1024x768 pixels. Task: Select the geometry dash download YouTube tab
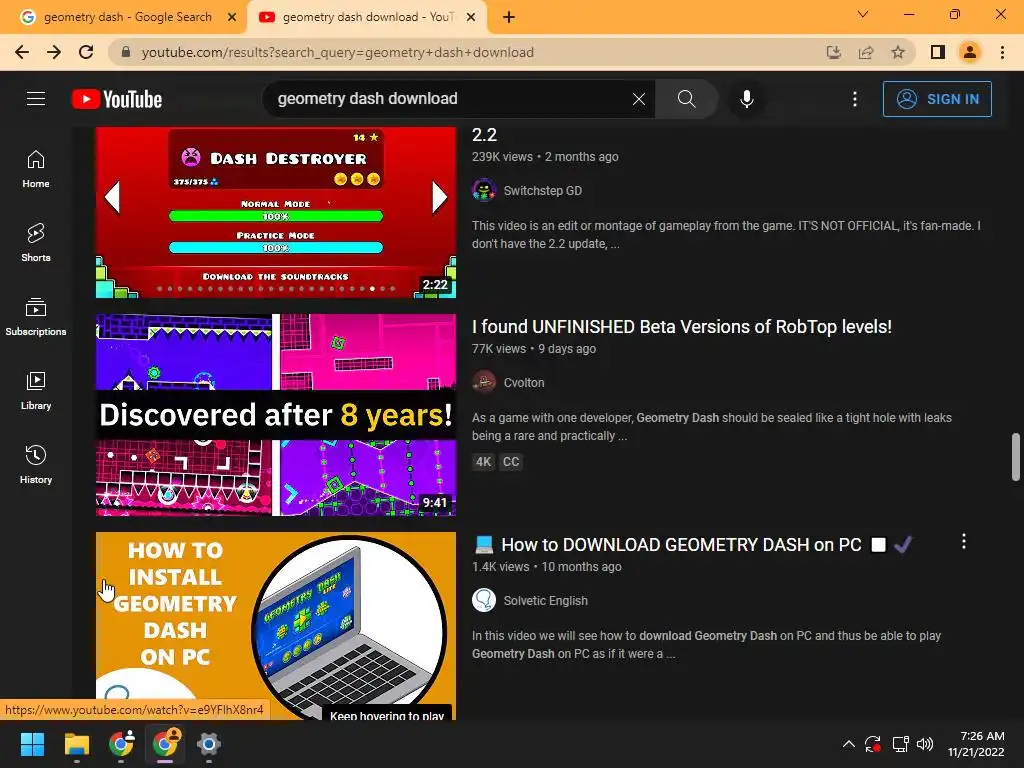tap(367, 17)
